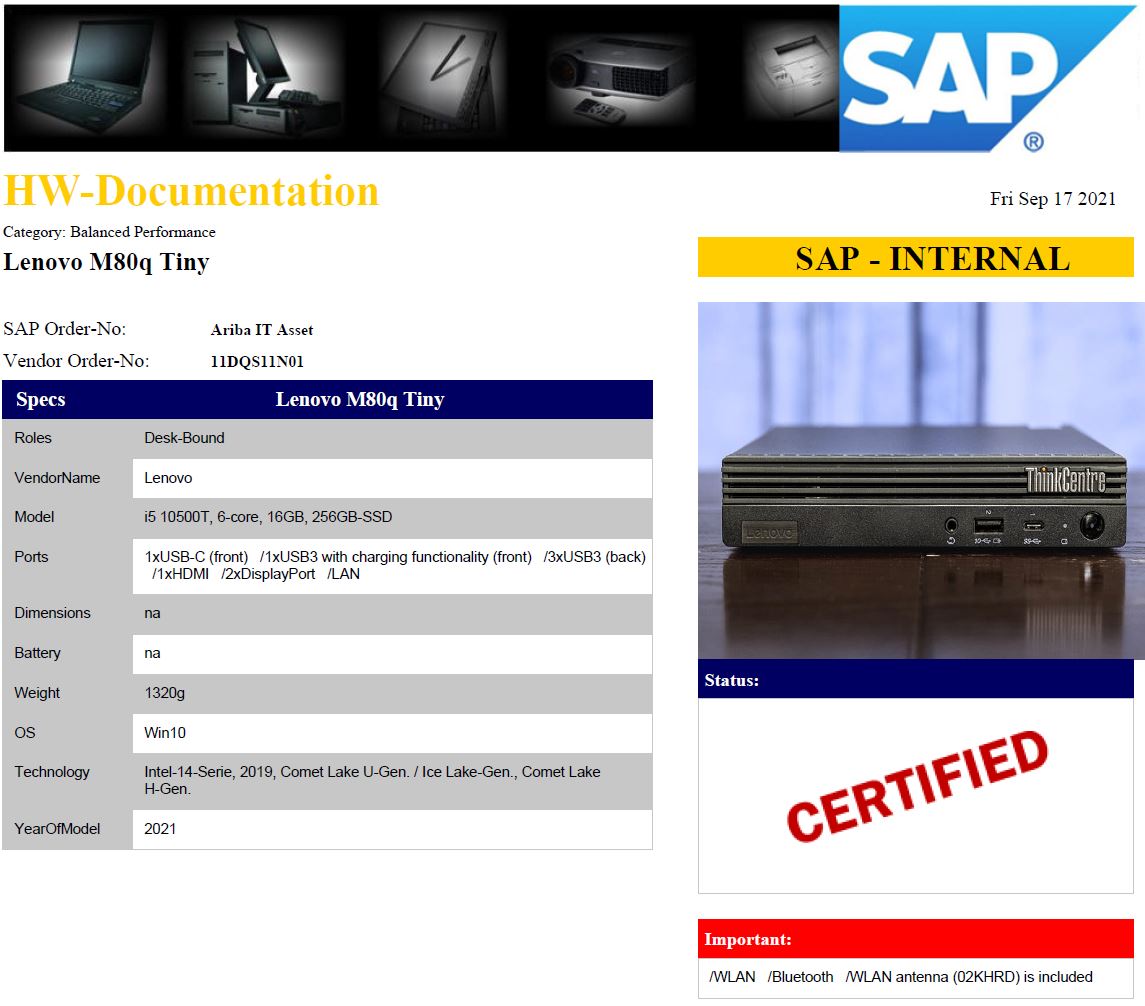The width and height of the screenshot is (1145, 1006).
Task: Click the Model row label
Action: 34,517
